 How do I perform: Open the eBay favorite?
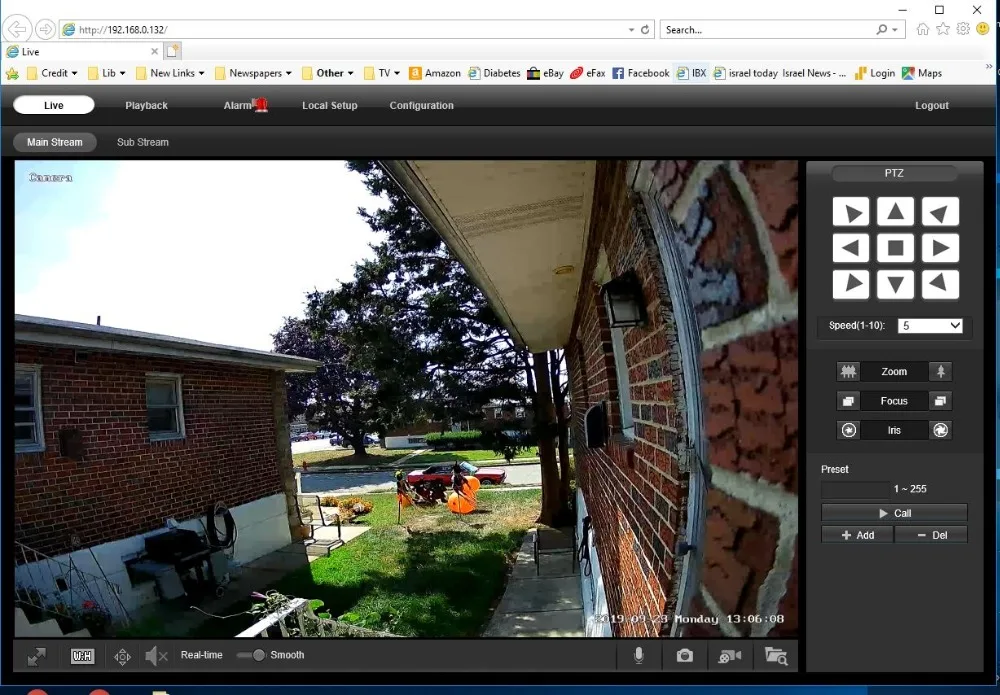tap(546, 73)
